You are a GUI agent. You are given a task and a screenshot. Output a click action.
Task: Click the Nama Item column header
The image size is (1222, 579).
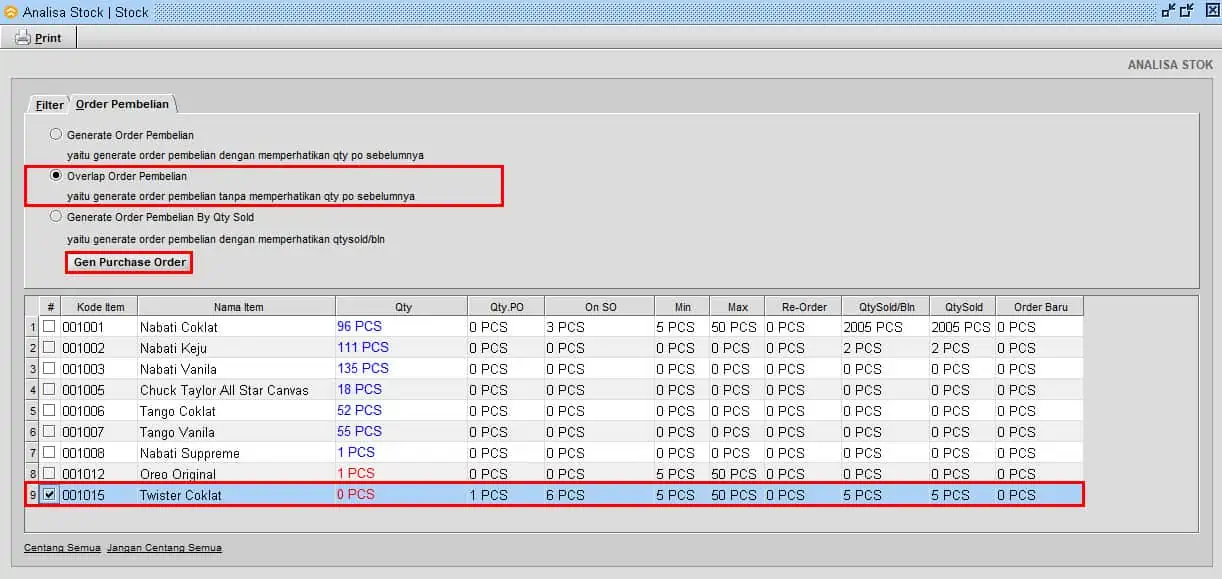tap(238, 307)
